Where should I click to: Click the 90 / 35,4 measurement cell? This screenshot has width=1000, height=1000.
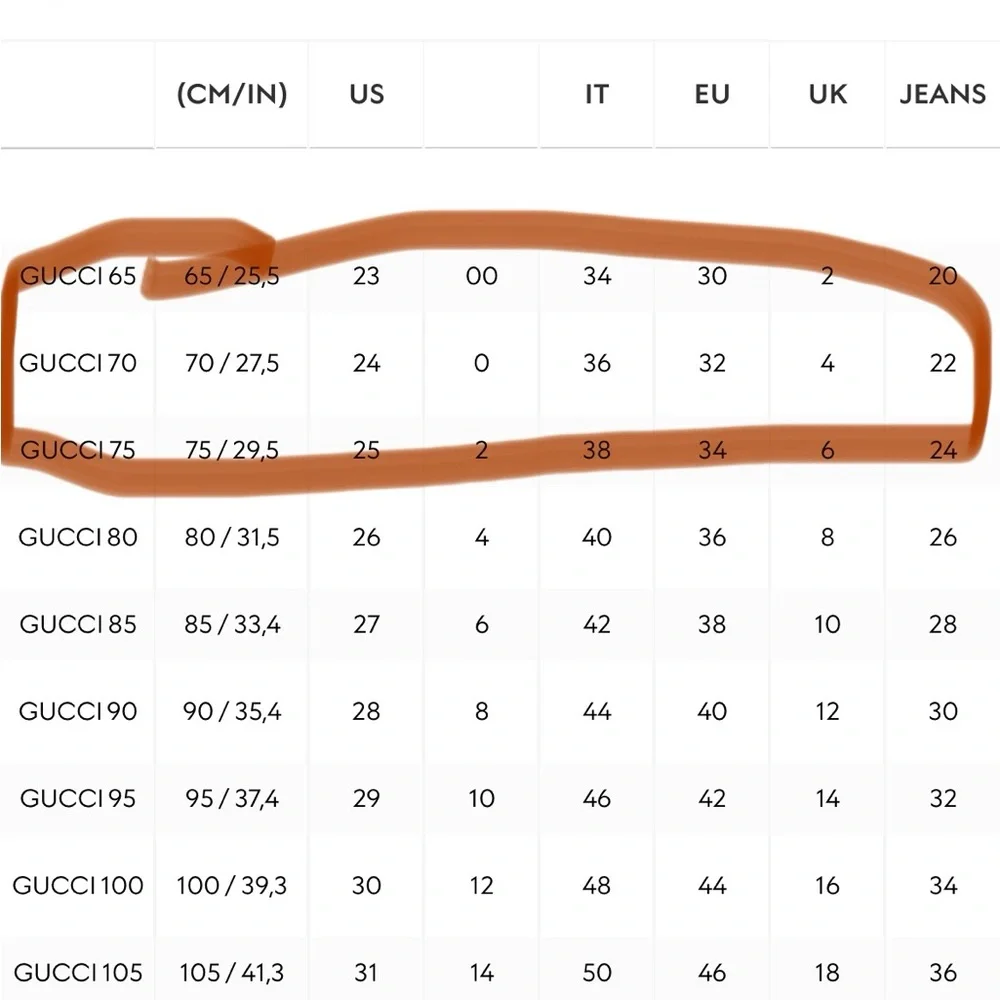231,711
